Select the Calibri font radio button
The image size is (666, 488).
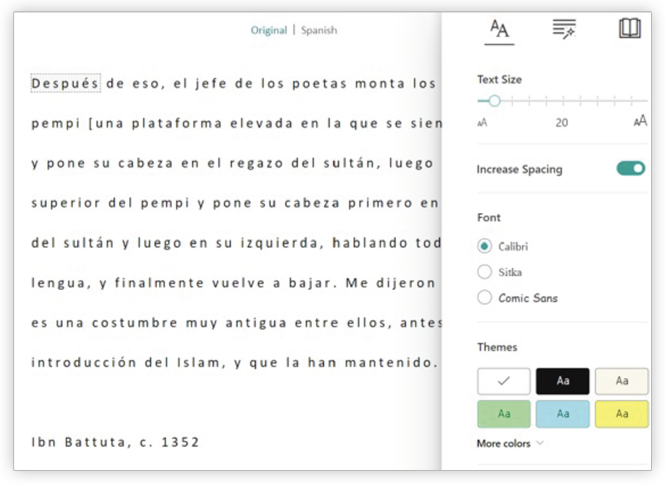[484, 246]
